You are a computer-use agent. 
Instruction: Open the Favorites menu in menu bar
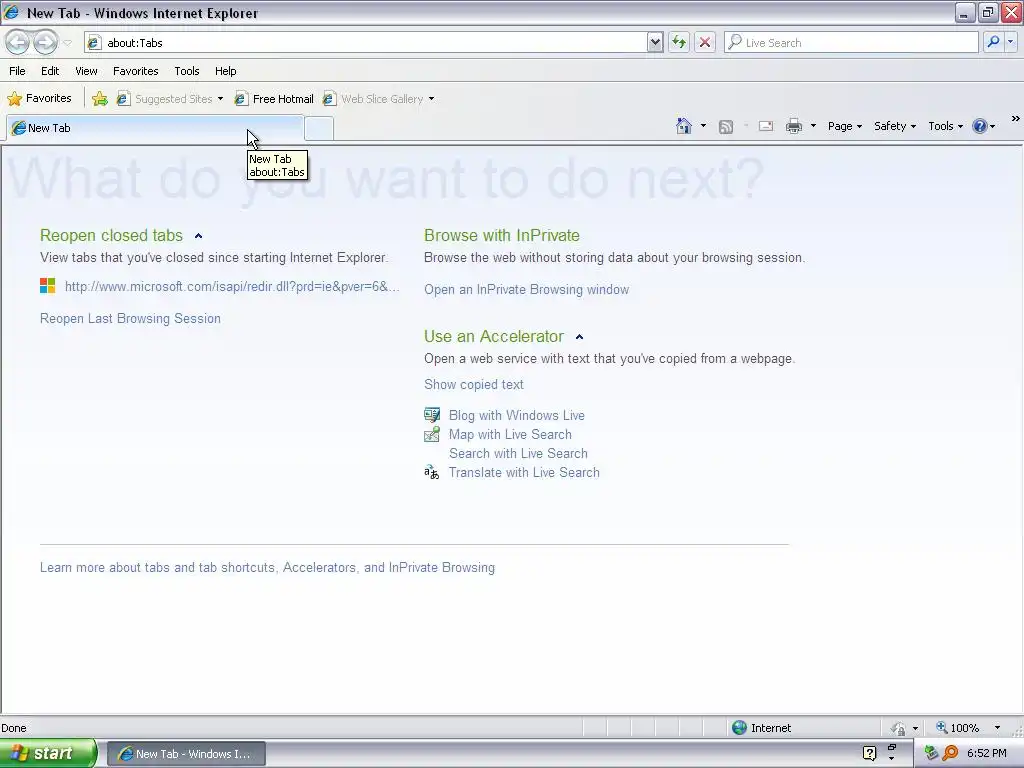[136, 71]
